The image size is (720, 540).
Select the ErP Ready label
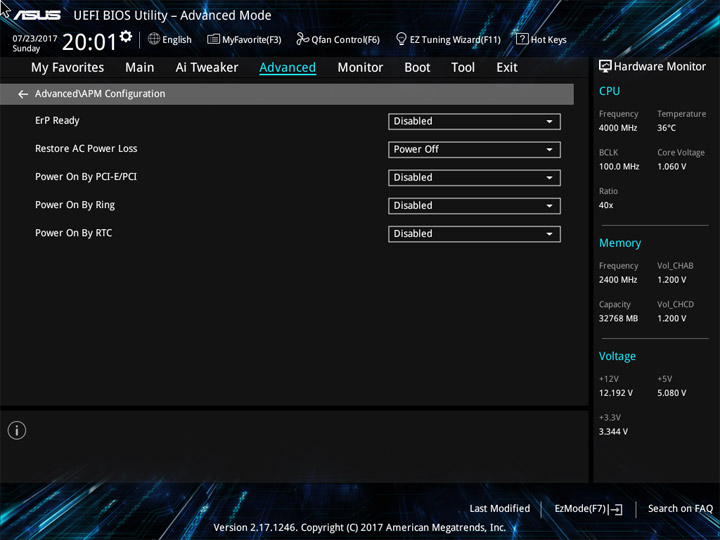(x=57, y=120)
